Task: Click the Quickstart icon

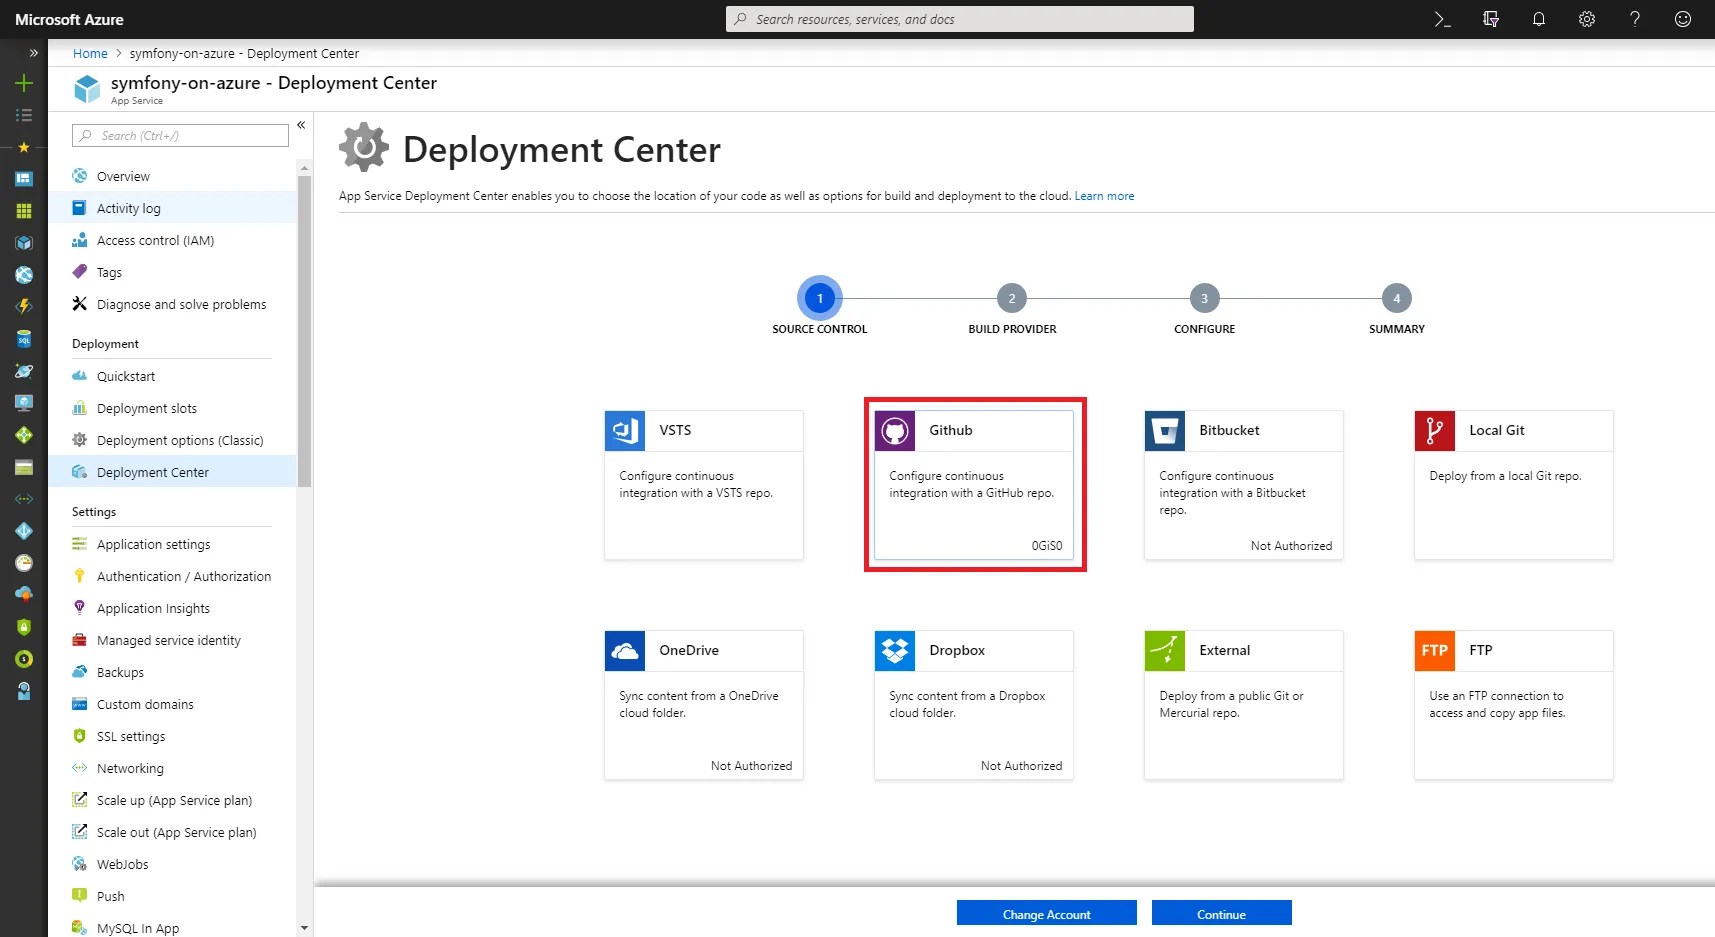Action: 80,376
